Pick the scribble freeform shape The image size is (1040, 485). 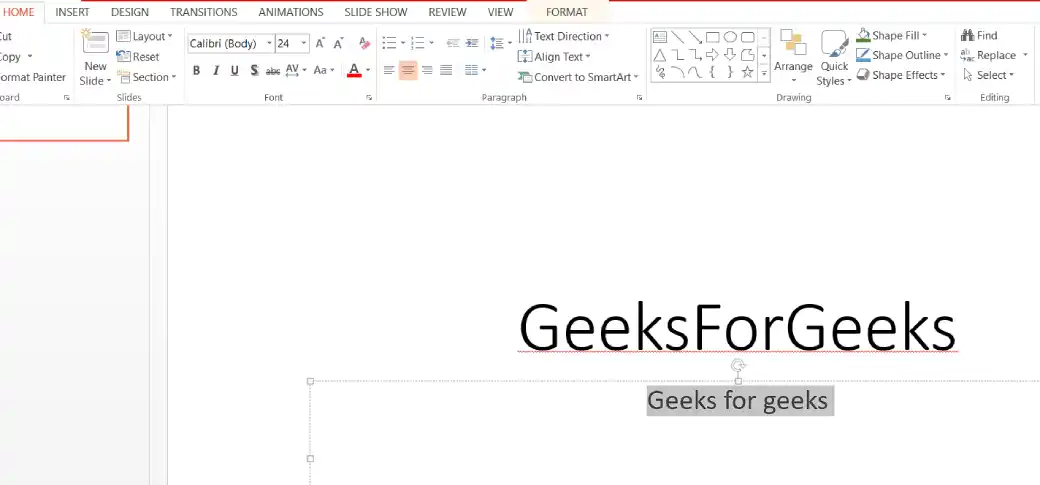tap(660, 72)
